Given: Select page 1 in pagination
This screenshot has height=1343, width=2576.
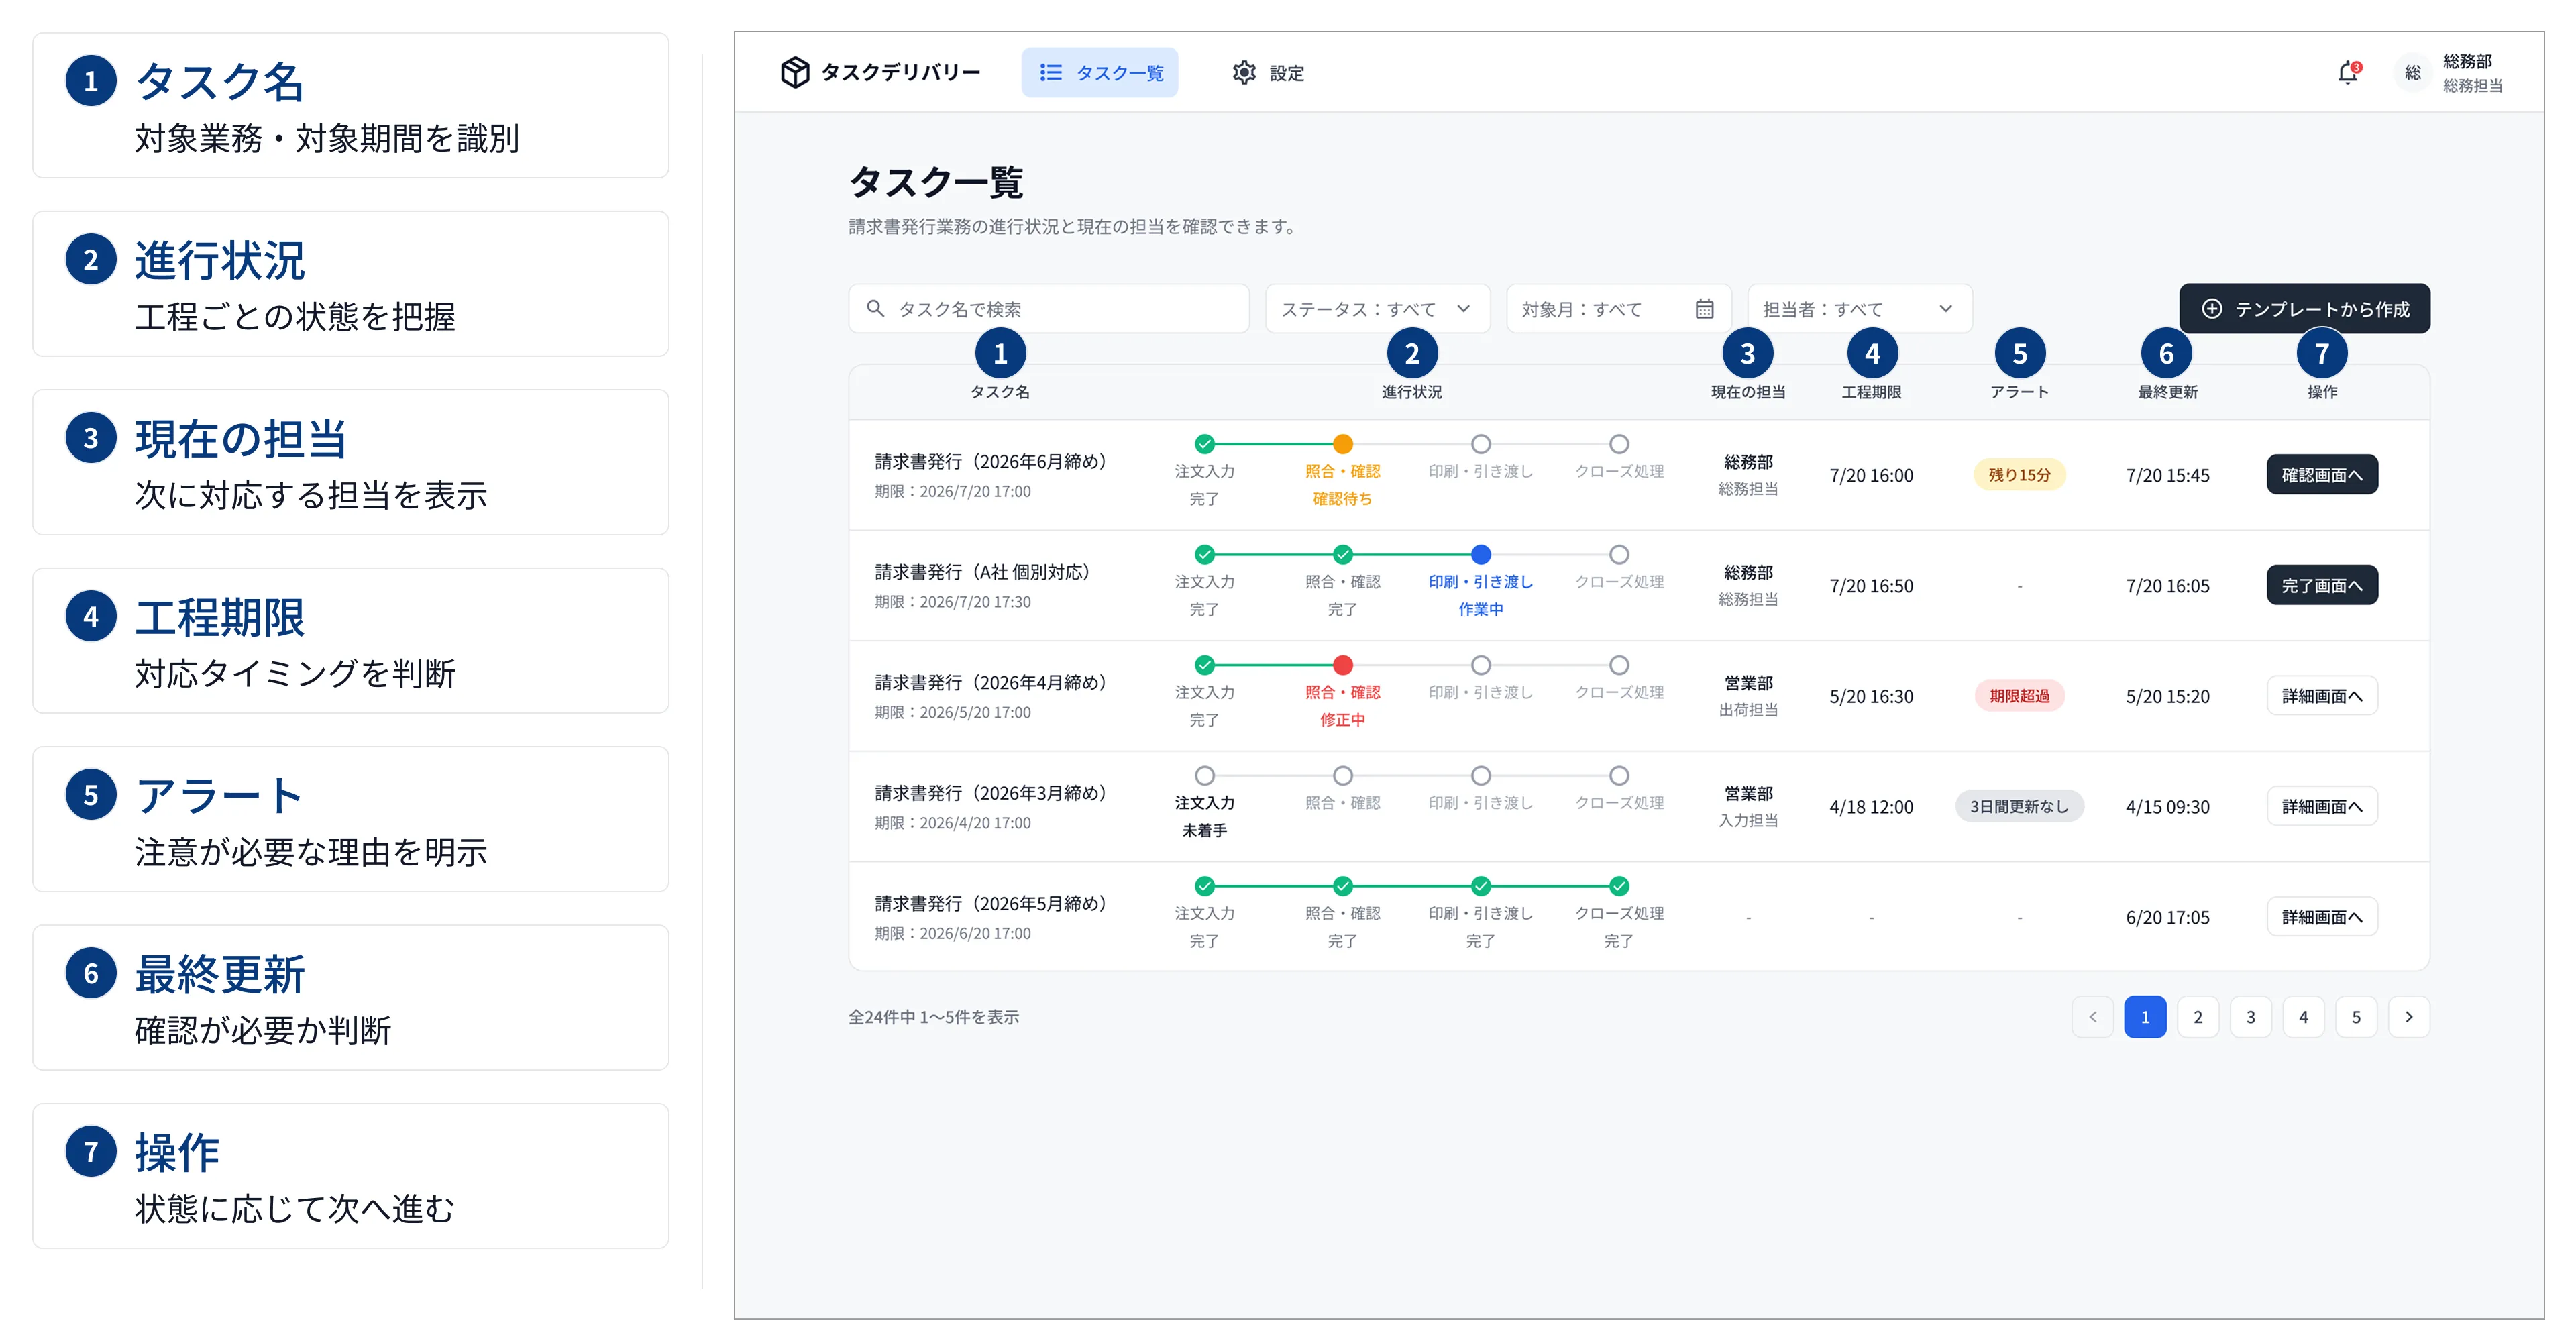Looking at the screenshot, I should [x=2145, y=1017].
